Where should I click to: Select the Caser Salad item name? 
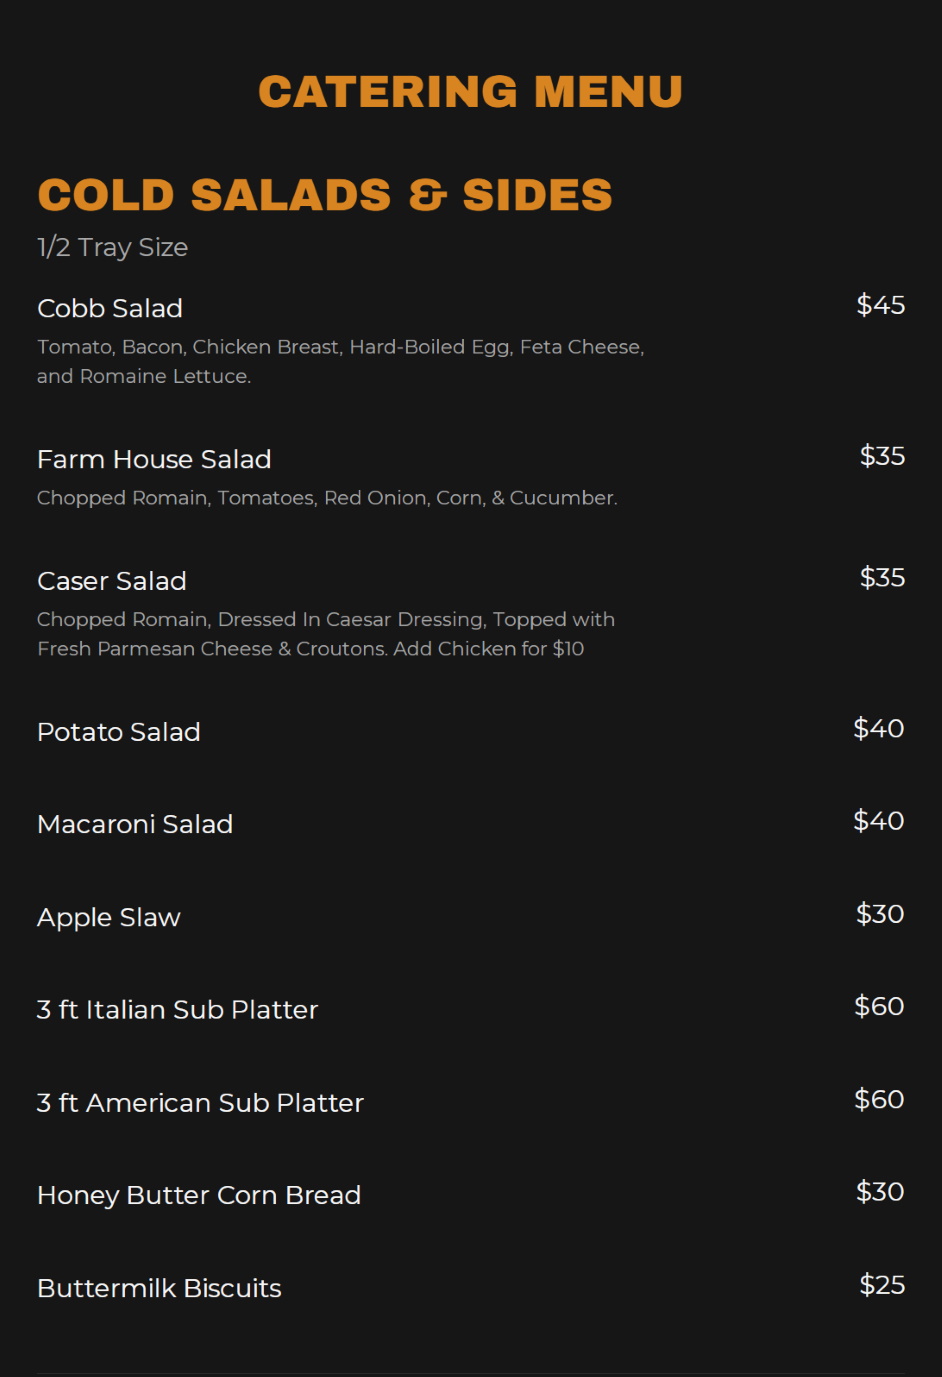pos(112,581)
